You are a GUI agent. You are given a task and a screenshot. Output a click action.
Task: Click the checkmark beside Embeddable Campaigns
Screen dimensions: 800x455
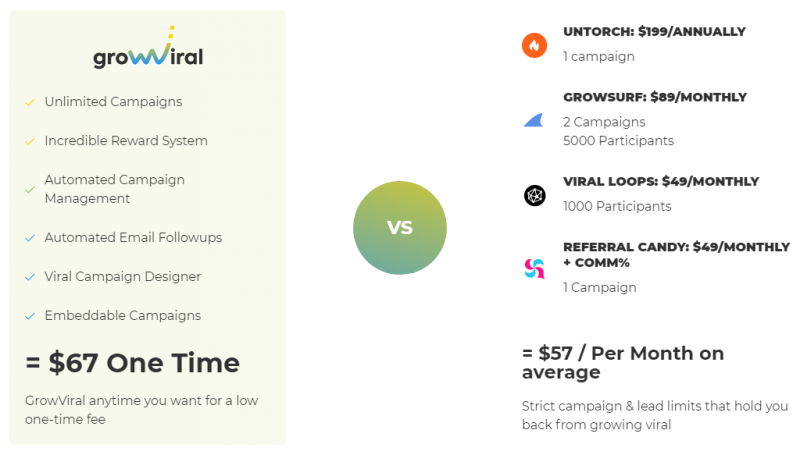coord(30,316)
